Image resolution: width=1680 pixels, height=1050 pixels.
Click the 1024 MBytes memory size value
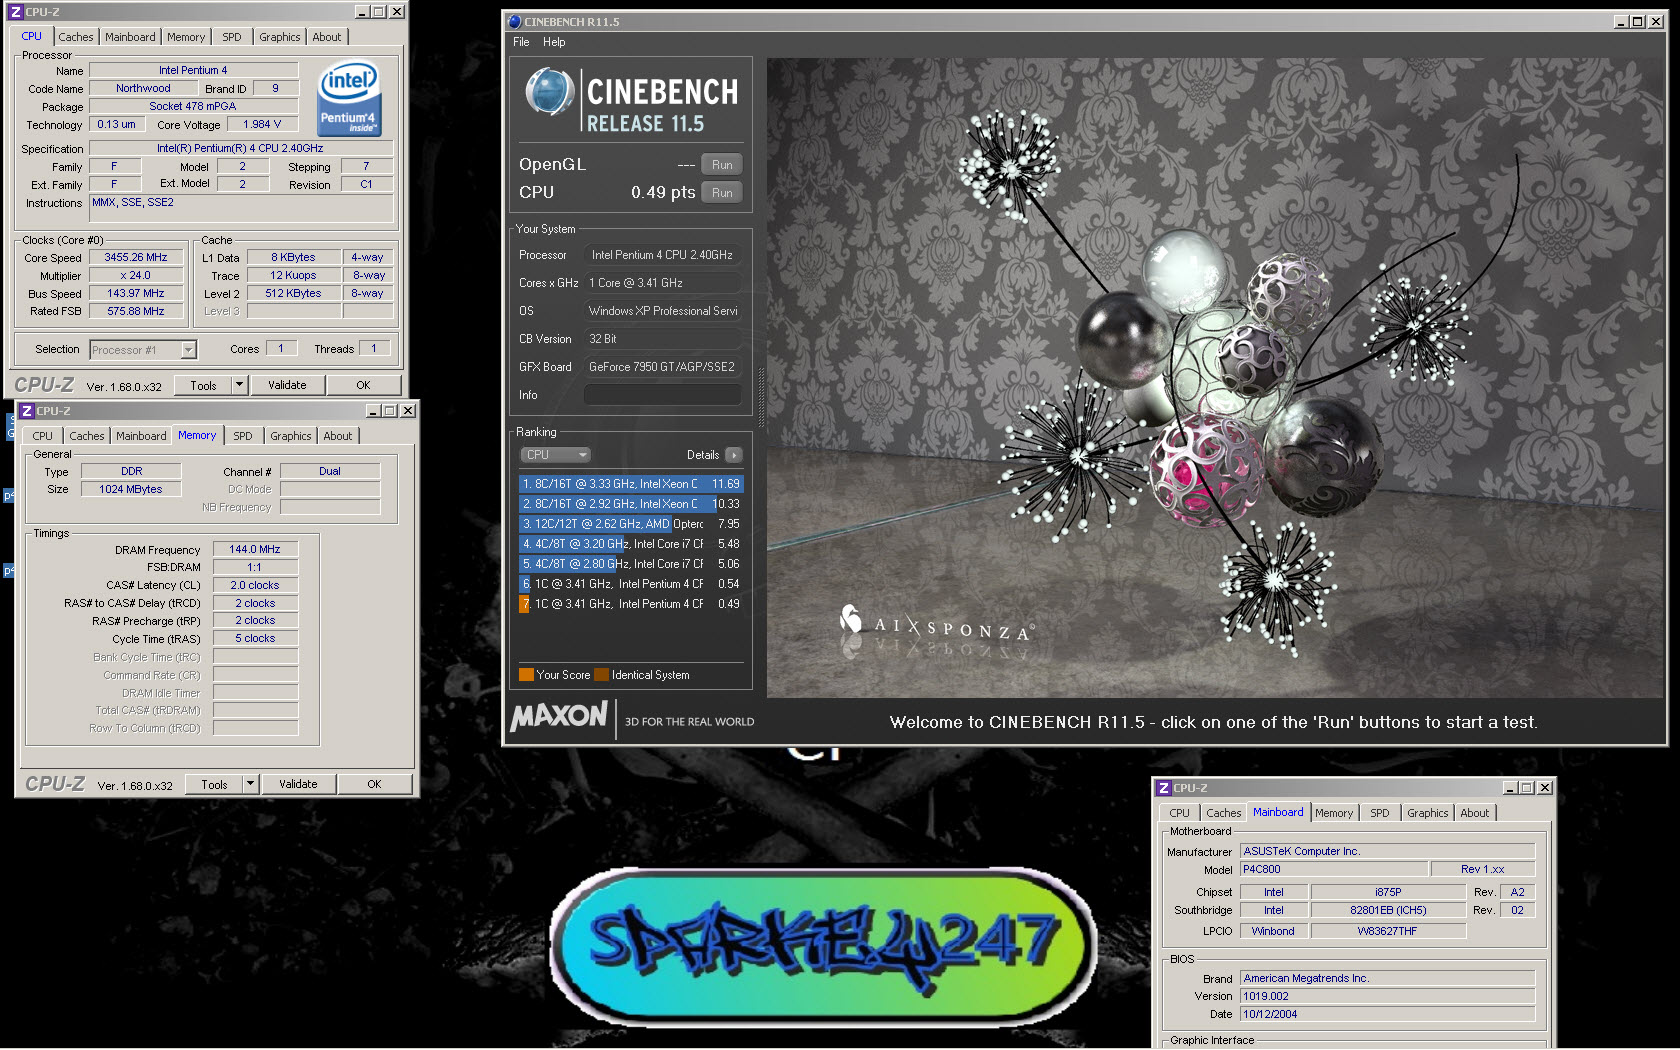tap(131, 489)
